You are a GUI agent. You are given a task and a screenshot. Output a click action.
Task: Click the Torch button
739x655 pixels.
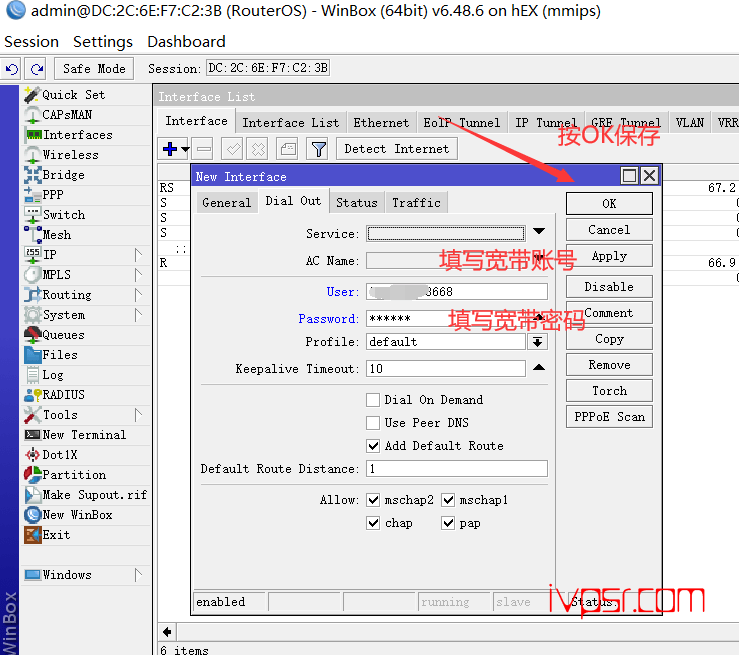(x=609, y=391)
